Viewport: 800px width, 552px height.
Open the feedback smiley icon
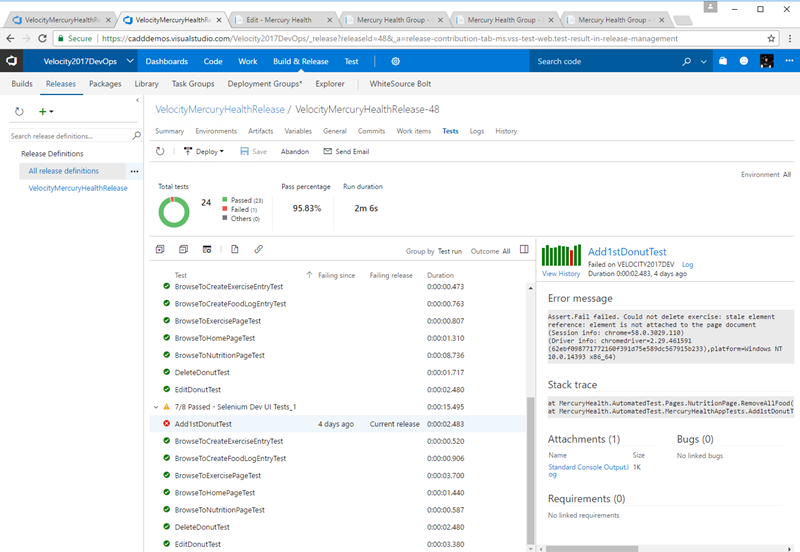tap(744, 61)
